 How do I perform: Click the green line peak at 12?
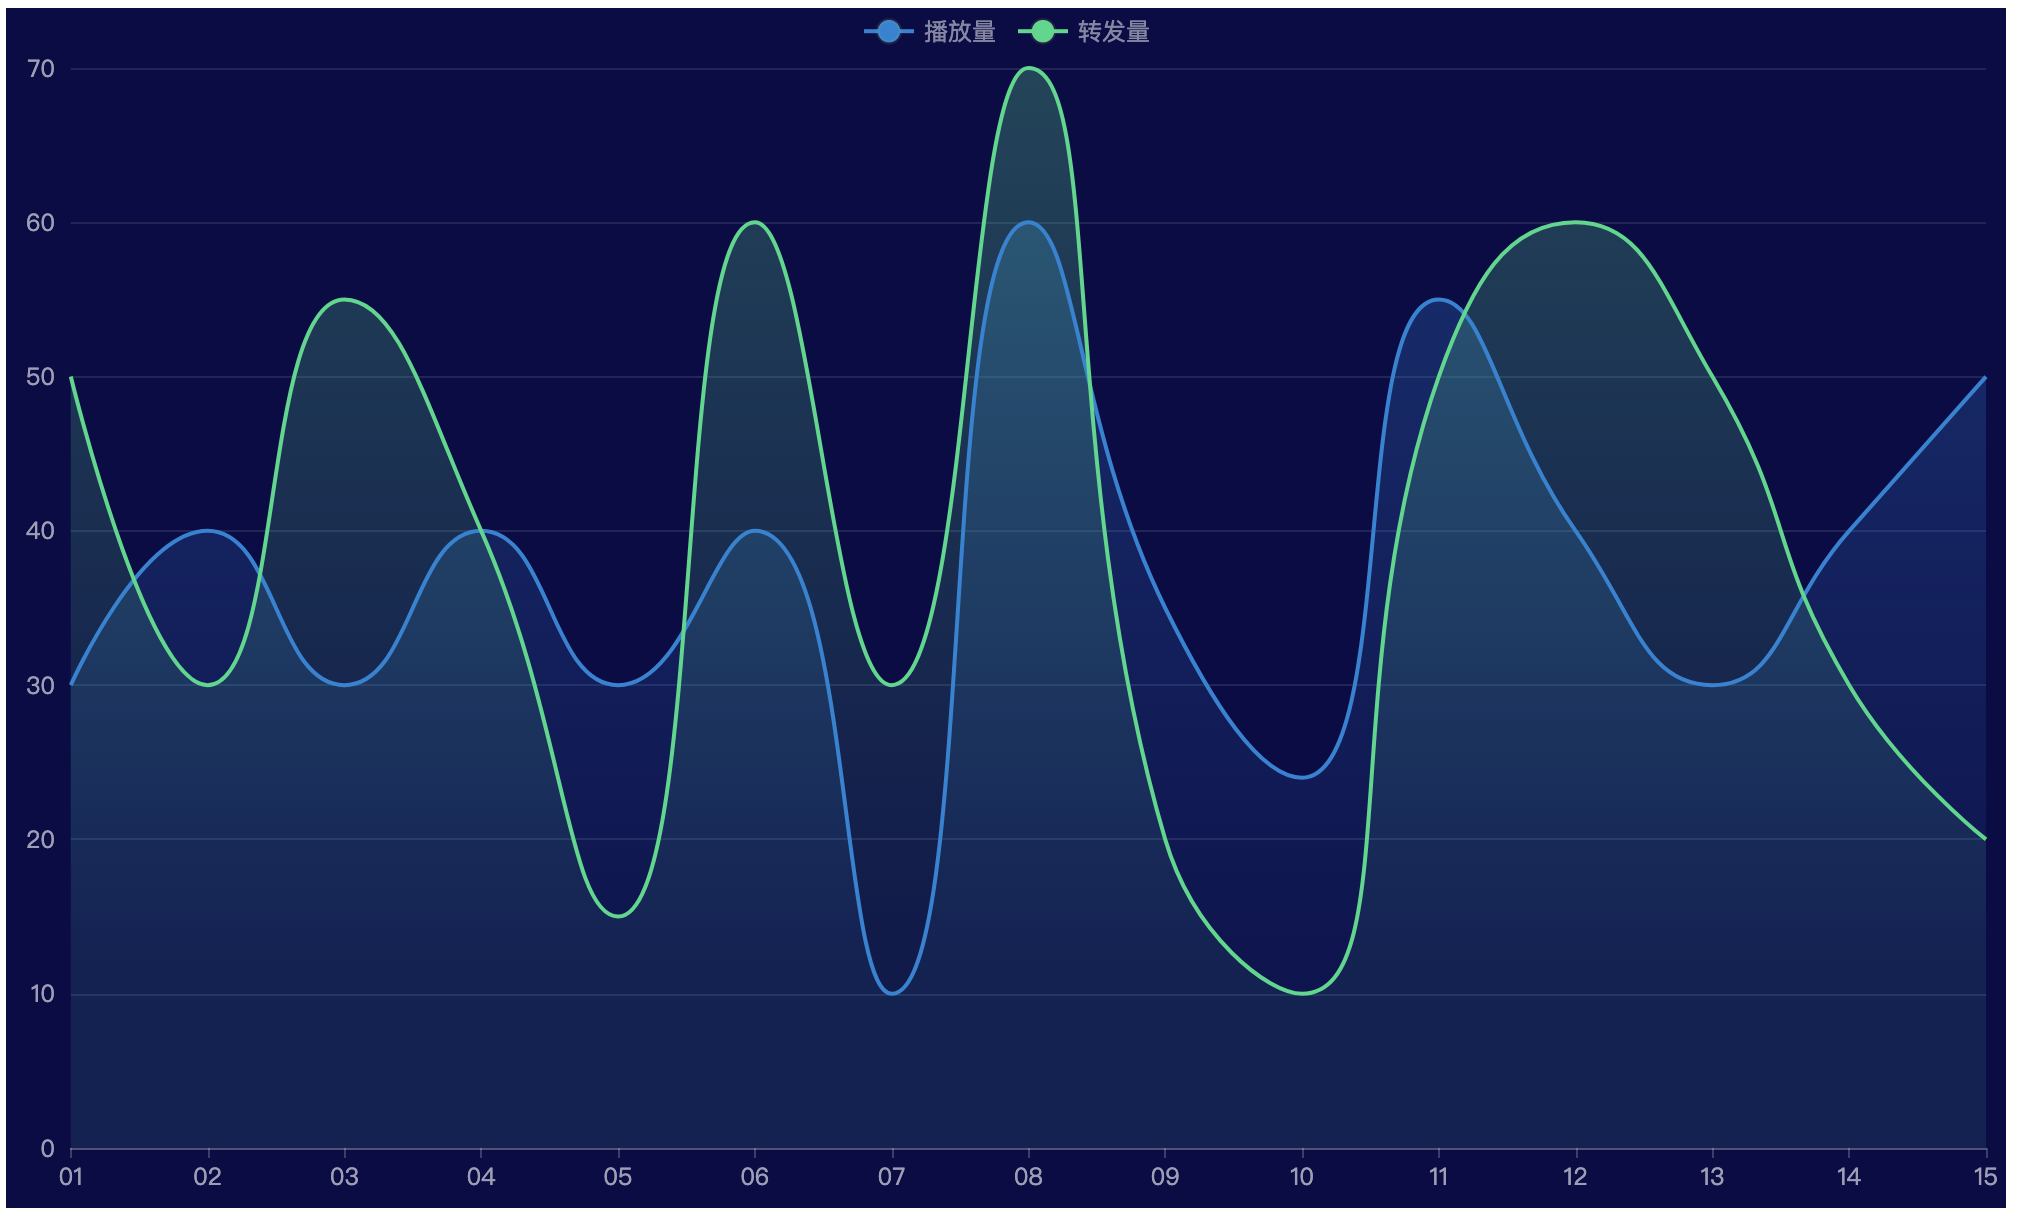[x=1575, y=223]
